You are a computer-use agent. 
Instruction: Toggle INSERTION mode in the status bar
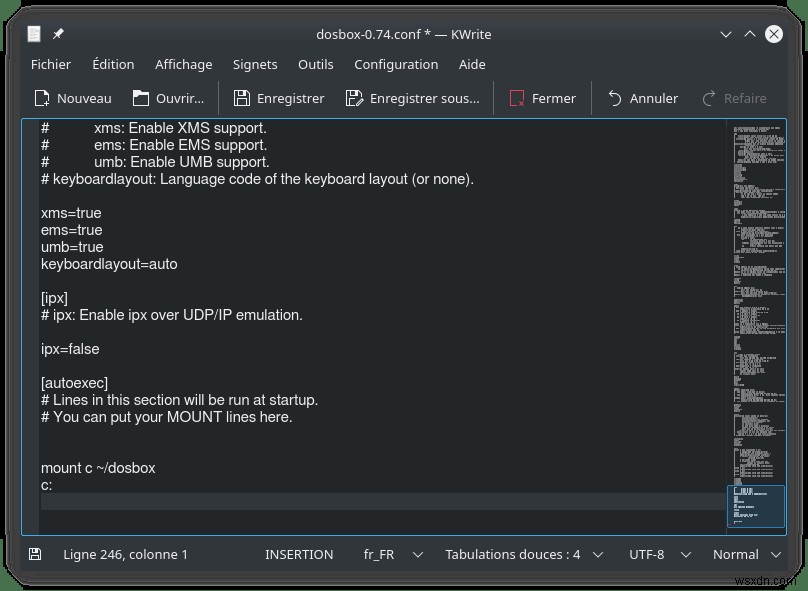pos(299,554)
